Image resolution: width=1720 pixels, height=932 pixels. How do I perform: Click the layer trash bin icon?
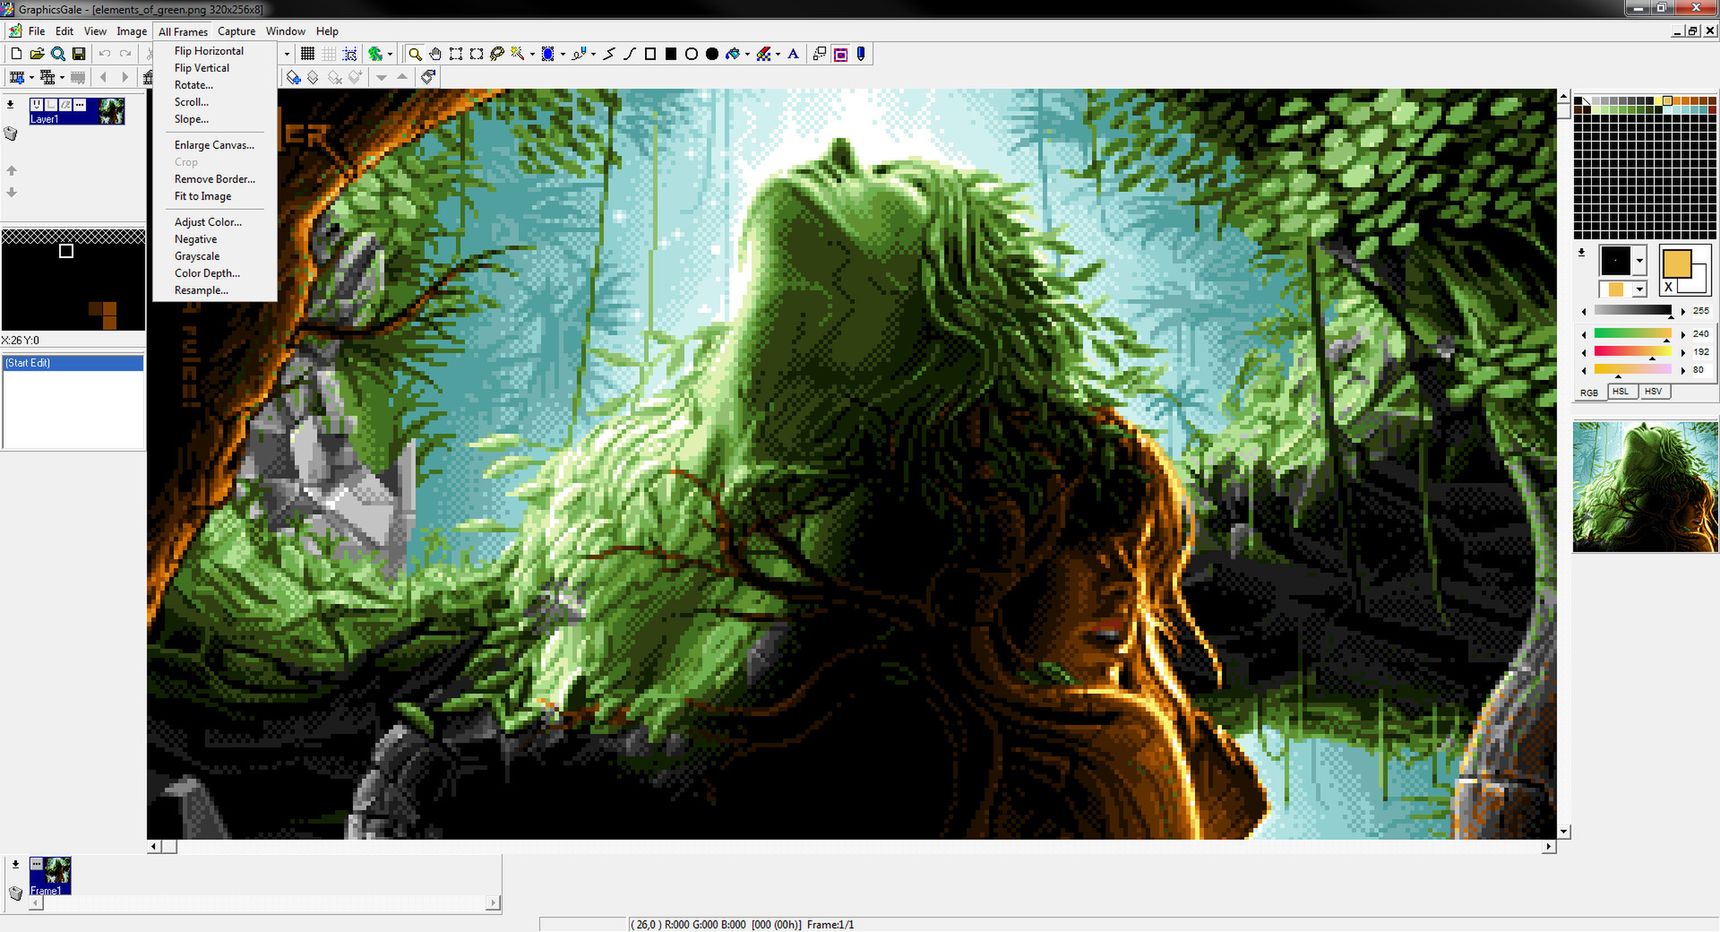pos(10,133)
